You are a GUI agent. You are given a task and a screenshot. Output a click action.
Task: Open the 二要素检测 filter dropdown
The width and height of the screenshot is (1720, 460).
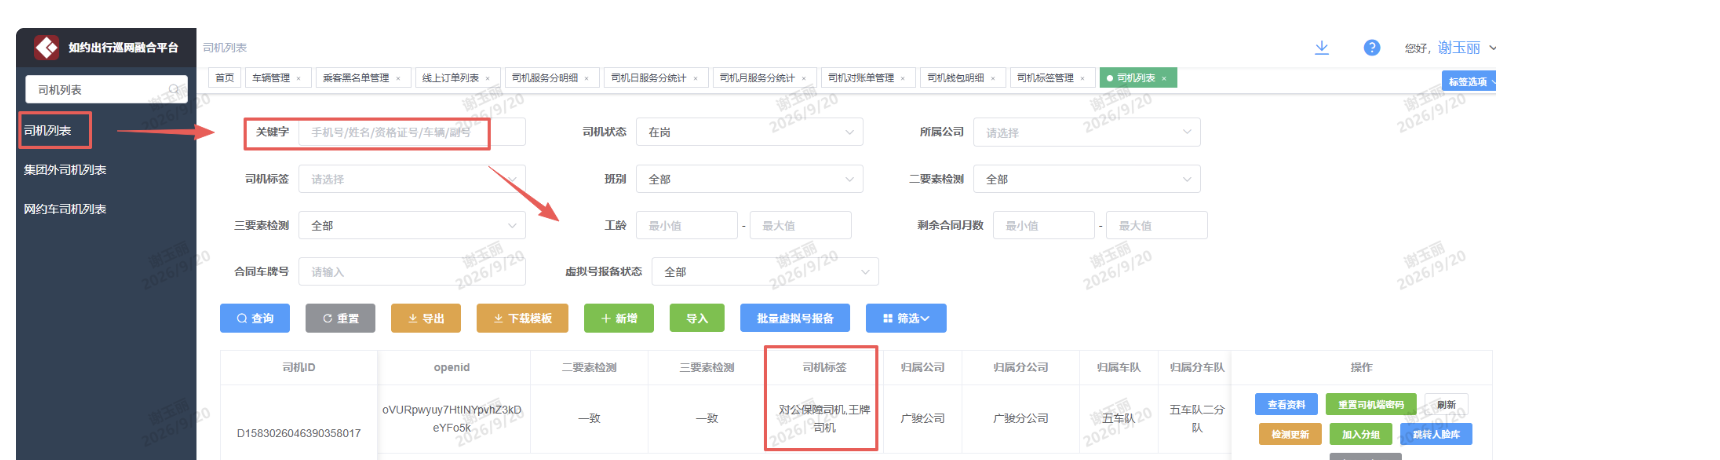(1088, 179)
